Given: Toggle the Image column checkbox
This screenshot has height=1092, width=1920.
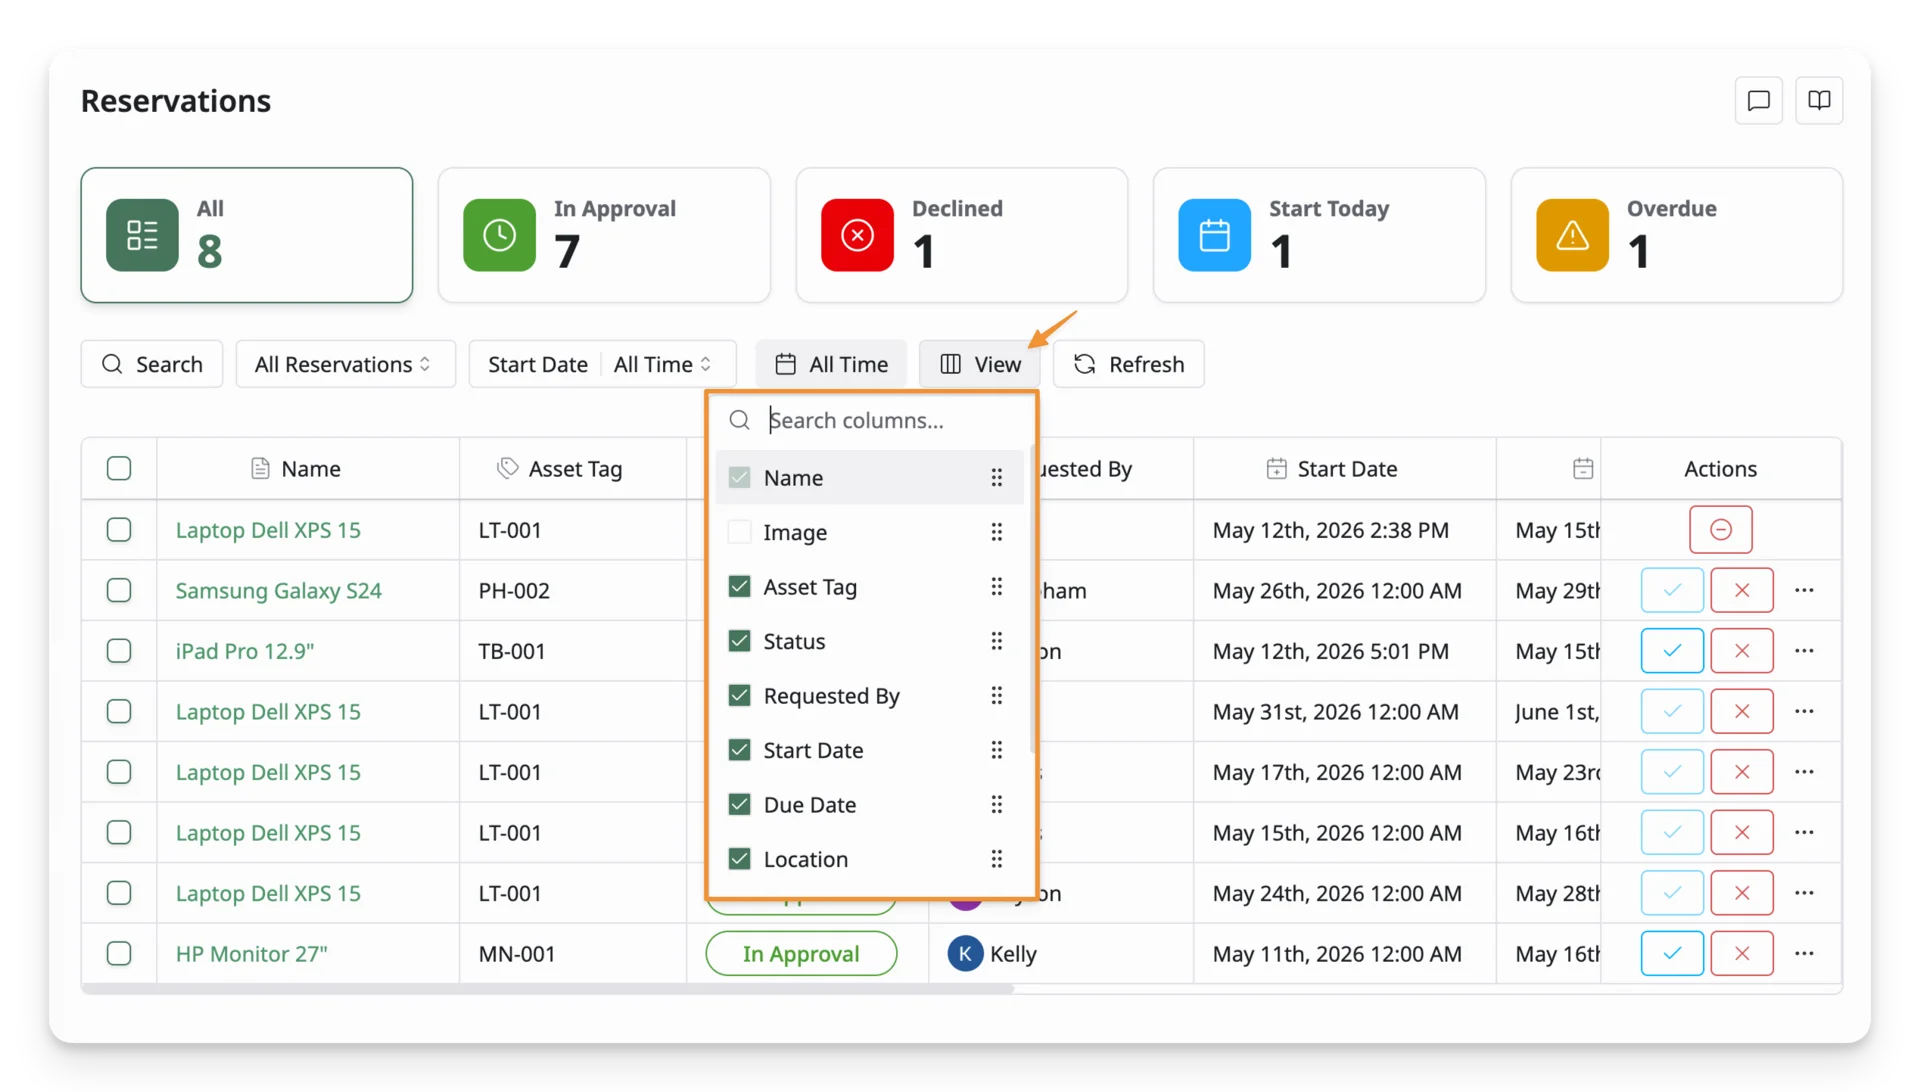Looking at the screenshot, I should tap(739, 532).
